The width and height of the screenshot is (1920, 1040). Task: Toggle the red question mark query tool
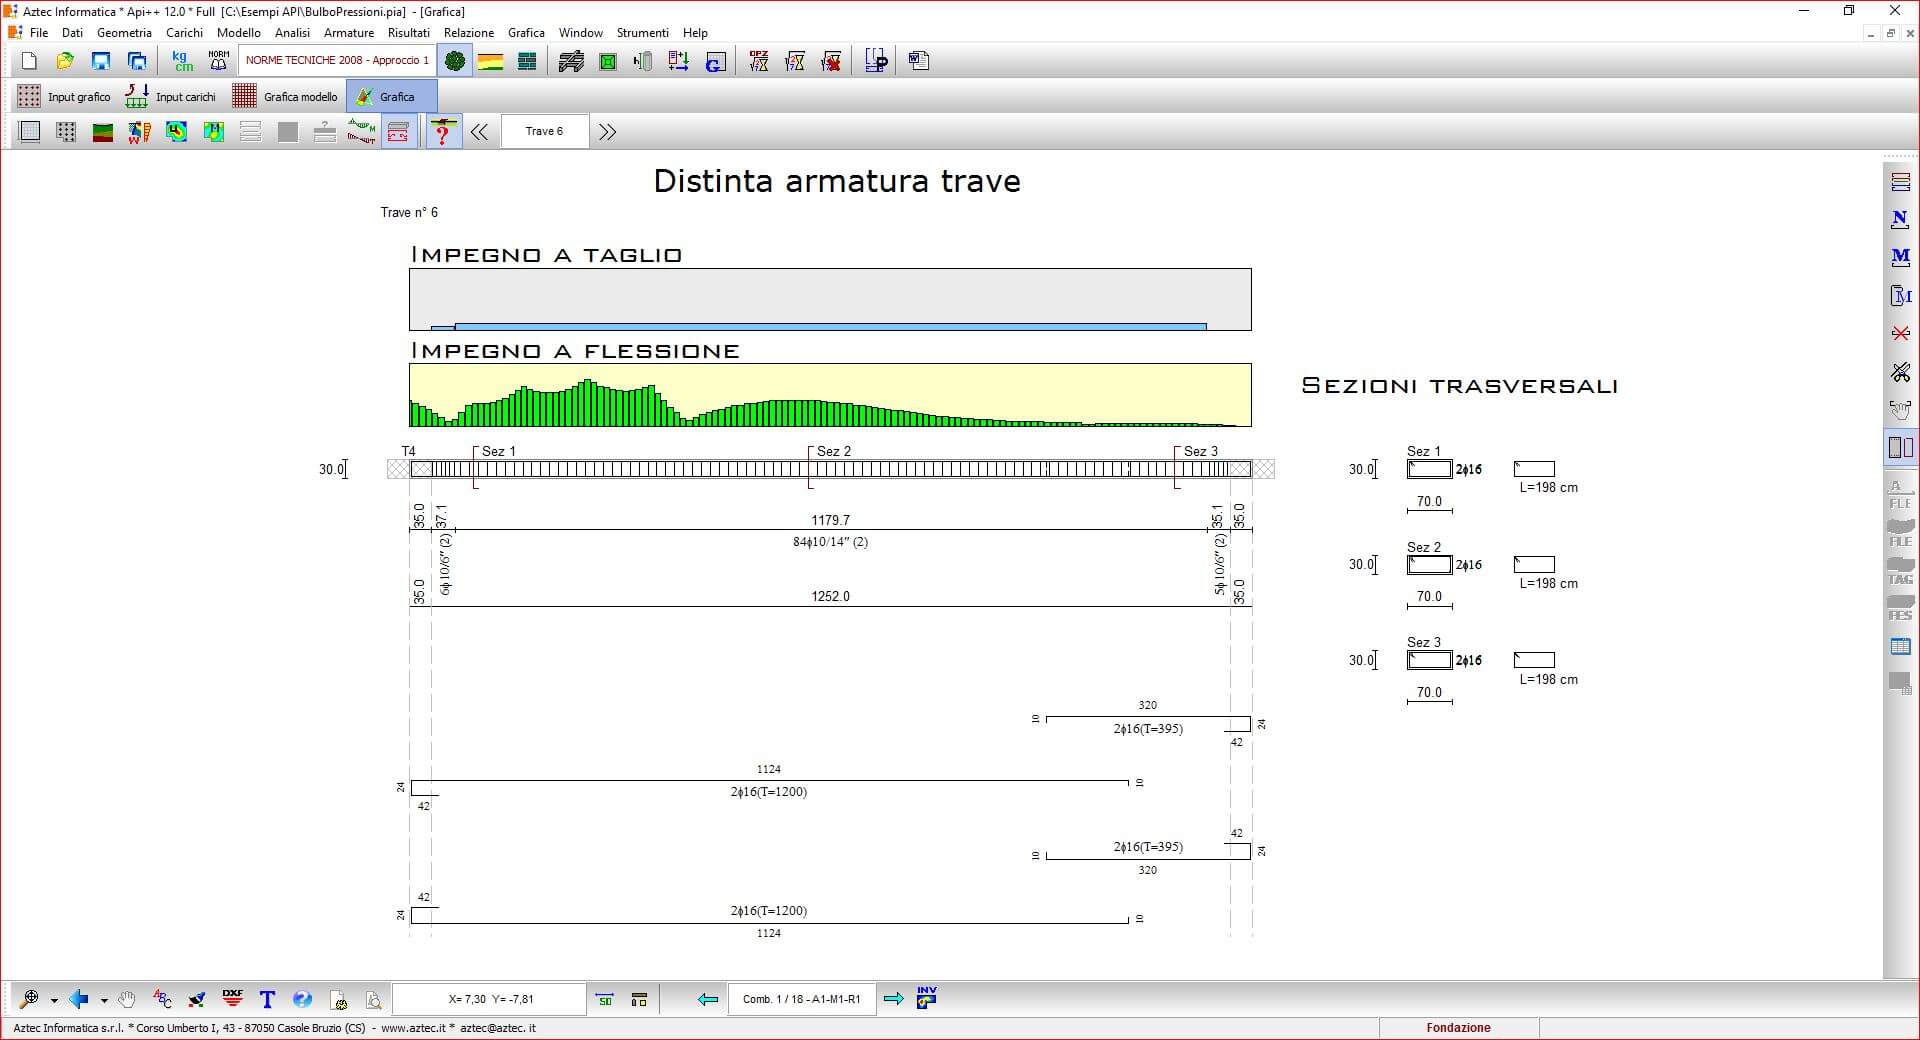[443, 132]
